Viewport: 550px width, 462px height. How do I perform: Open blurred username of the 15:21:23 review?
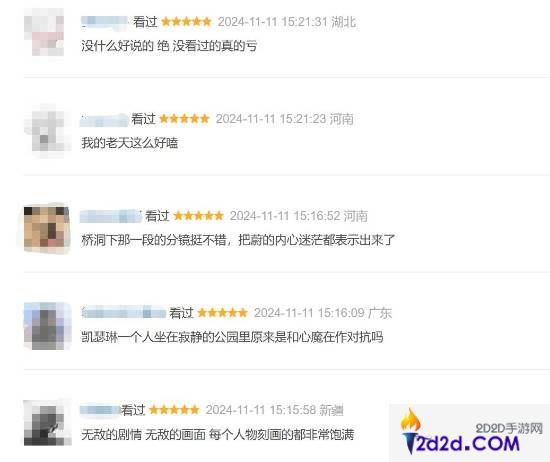pos(104,119)
